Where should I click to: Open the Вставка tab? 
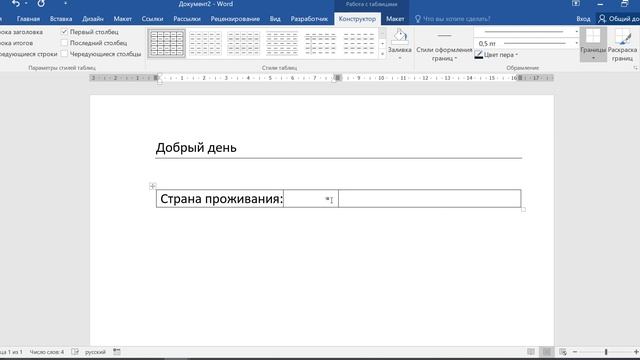tap(61, 19)
